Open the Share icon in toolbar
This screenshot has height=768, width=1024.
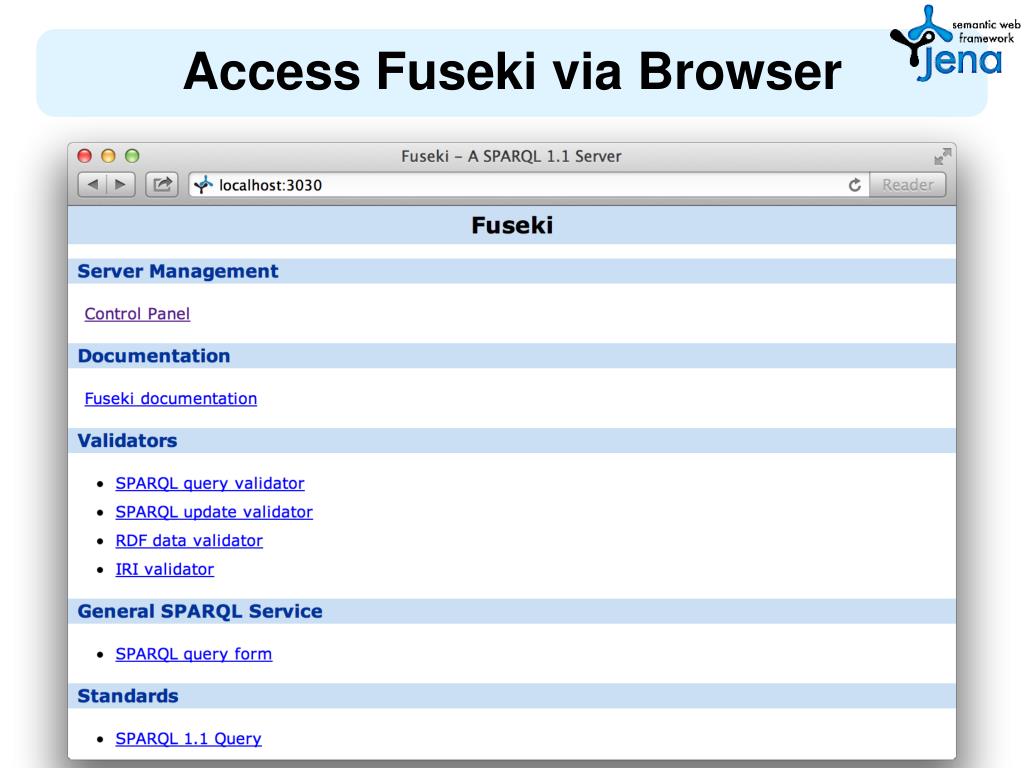tap(162, 185)
